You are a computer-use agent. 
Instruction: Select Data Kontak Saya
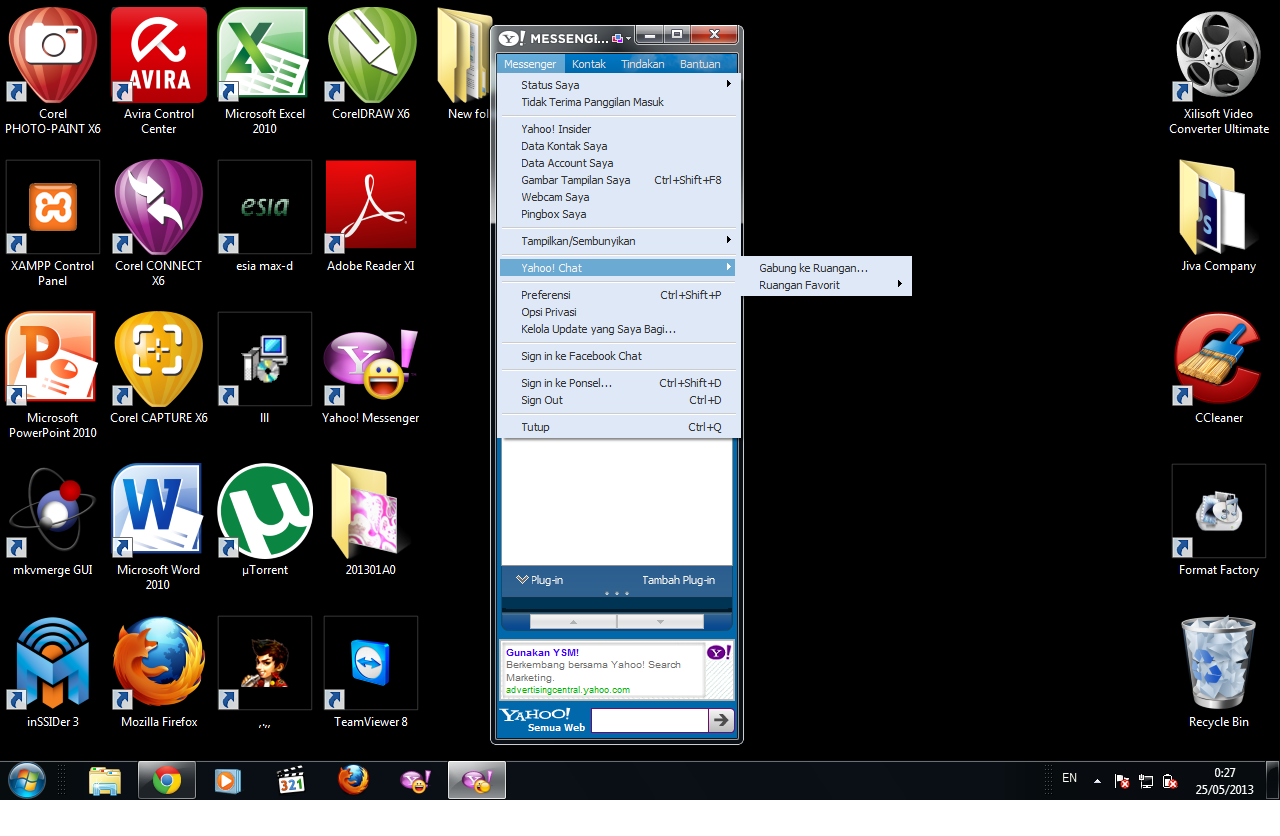[x=618, y=146]
